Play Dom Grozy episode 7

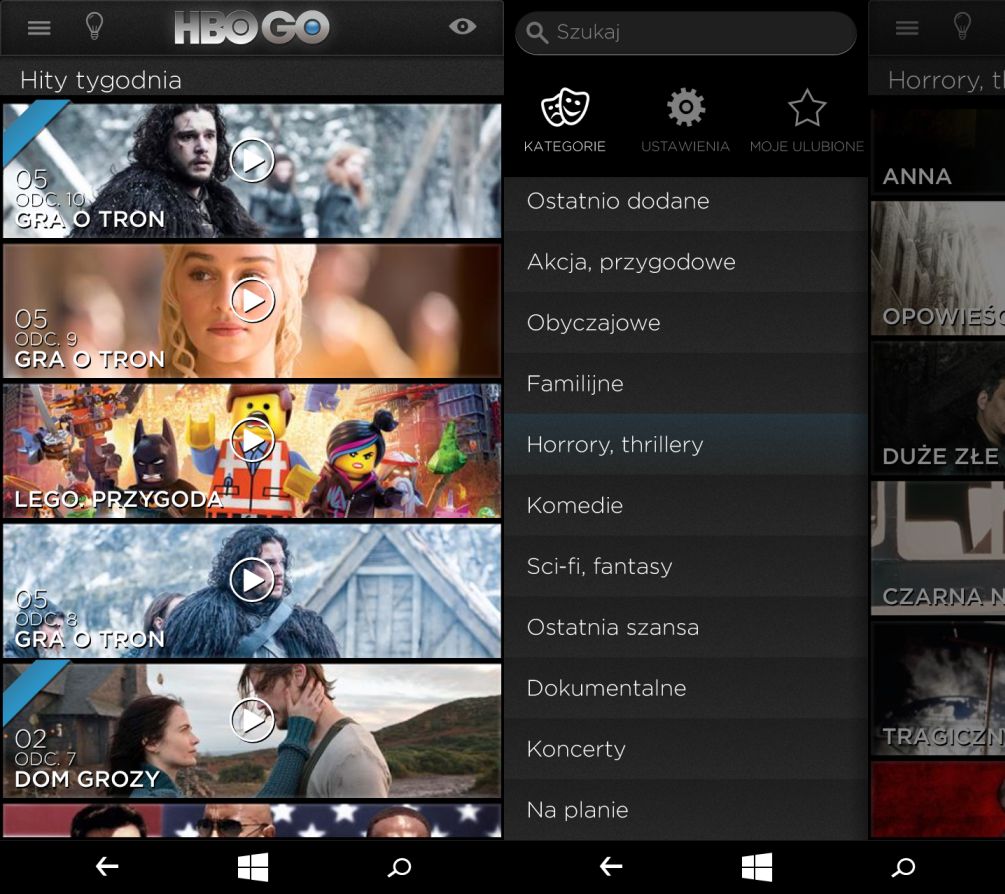click(x=252, y=720)
